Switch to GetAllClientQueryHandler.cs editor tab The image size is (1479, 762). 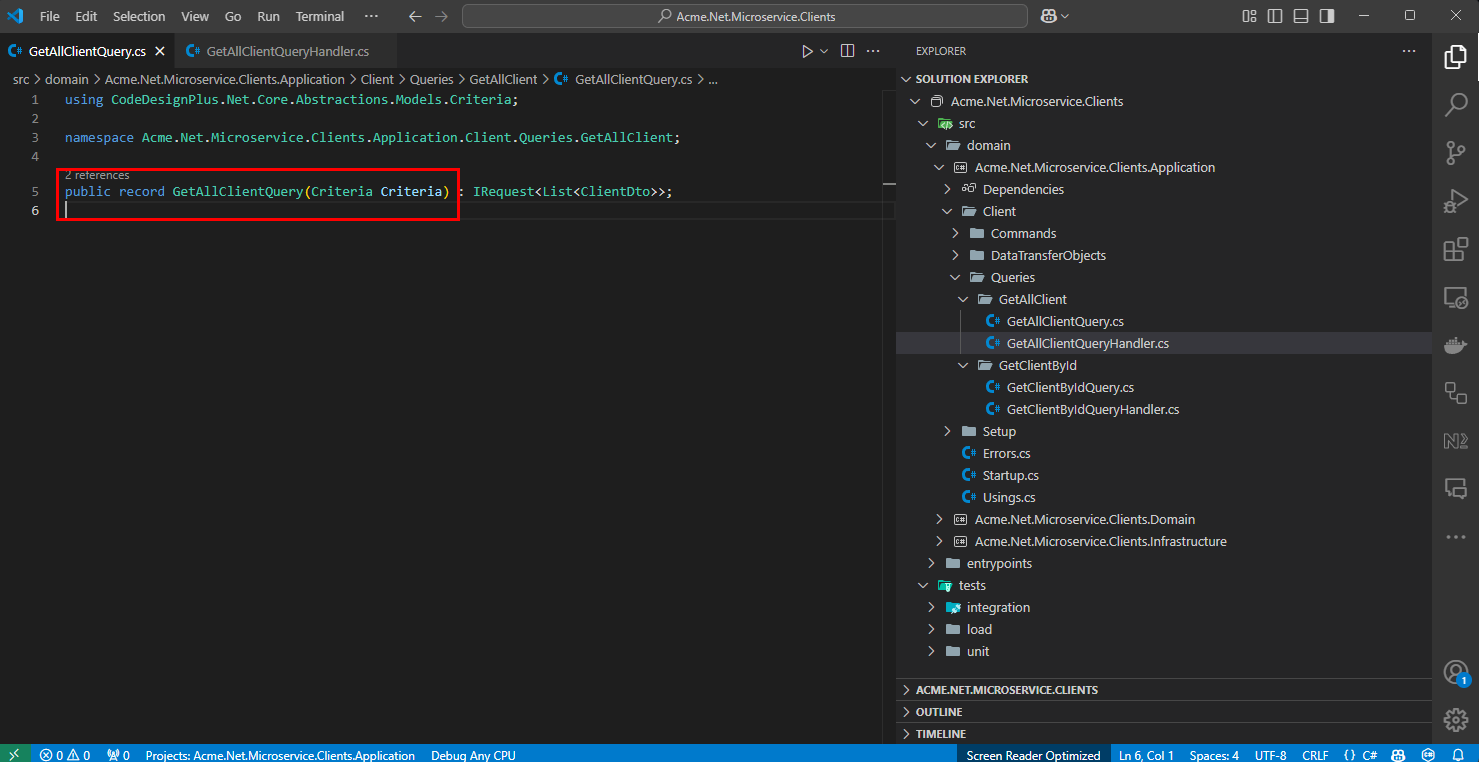287,51
